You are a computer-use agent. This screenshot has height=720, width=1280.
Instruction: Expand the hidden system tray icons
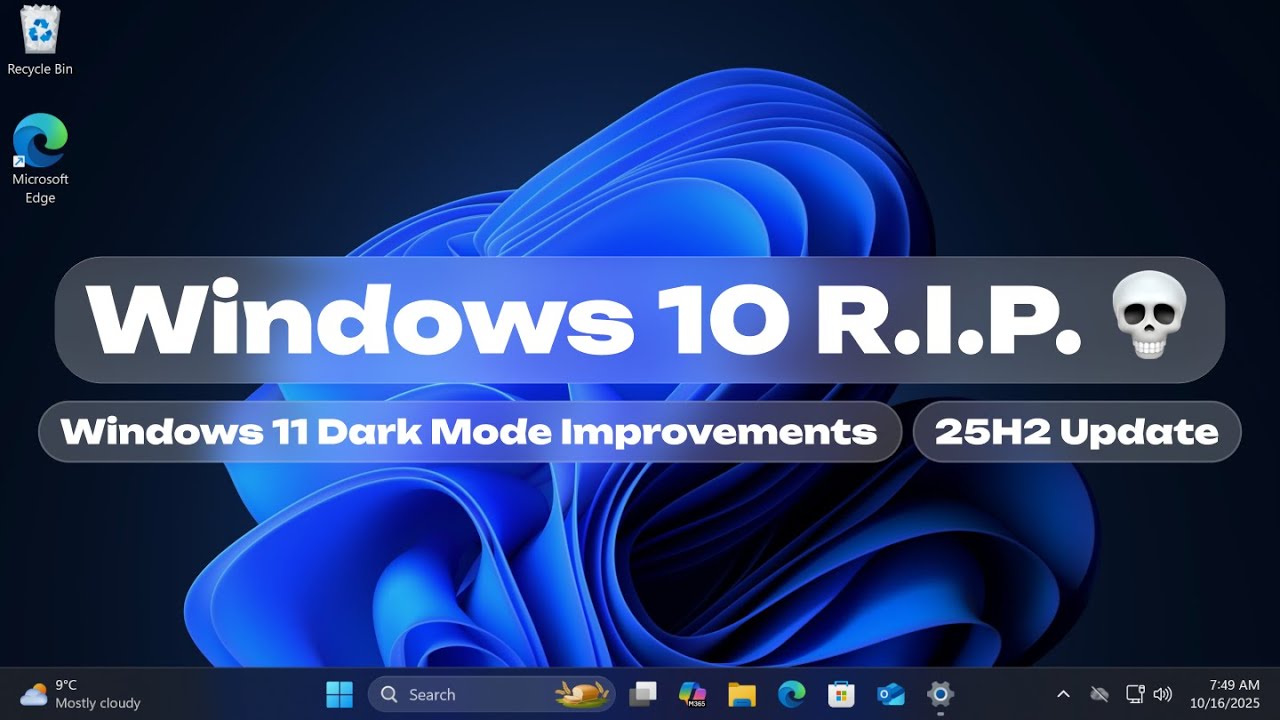coord(1063,694)
